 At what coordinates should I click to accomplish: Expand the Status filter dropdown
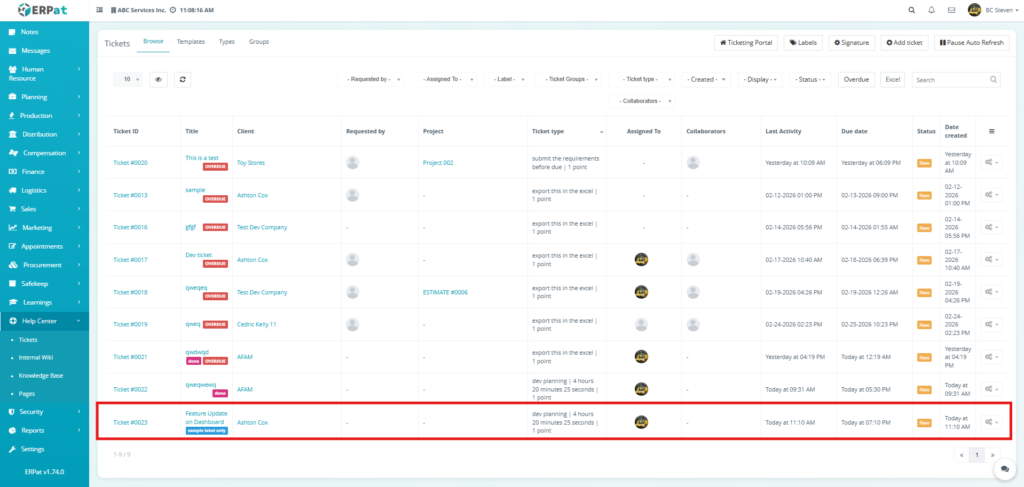(x=810, y=79)
